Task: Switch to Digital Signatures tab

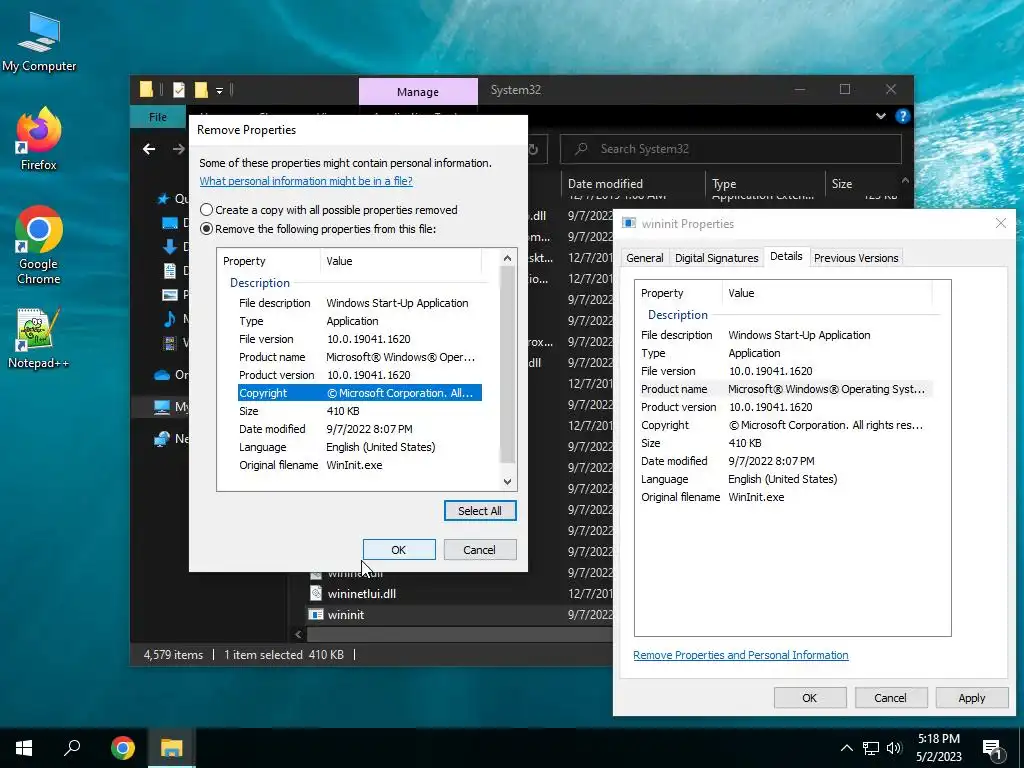Action: [x=716, y=258]
